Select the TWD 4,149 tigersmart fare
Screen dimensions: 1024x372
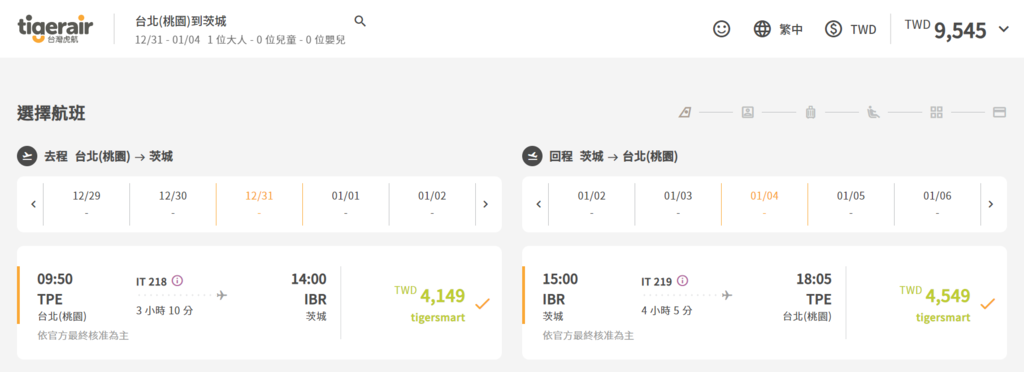coord(430,303)
